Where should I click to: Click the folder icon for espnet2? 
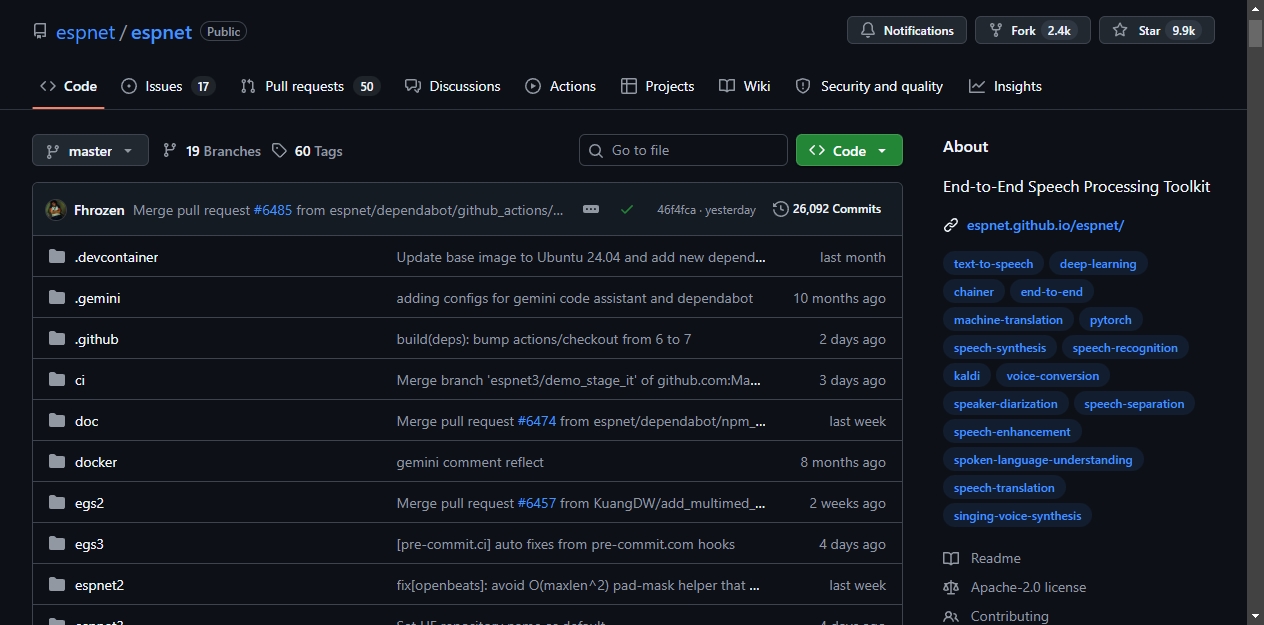pos(57,585)
